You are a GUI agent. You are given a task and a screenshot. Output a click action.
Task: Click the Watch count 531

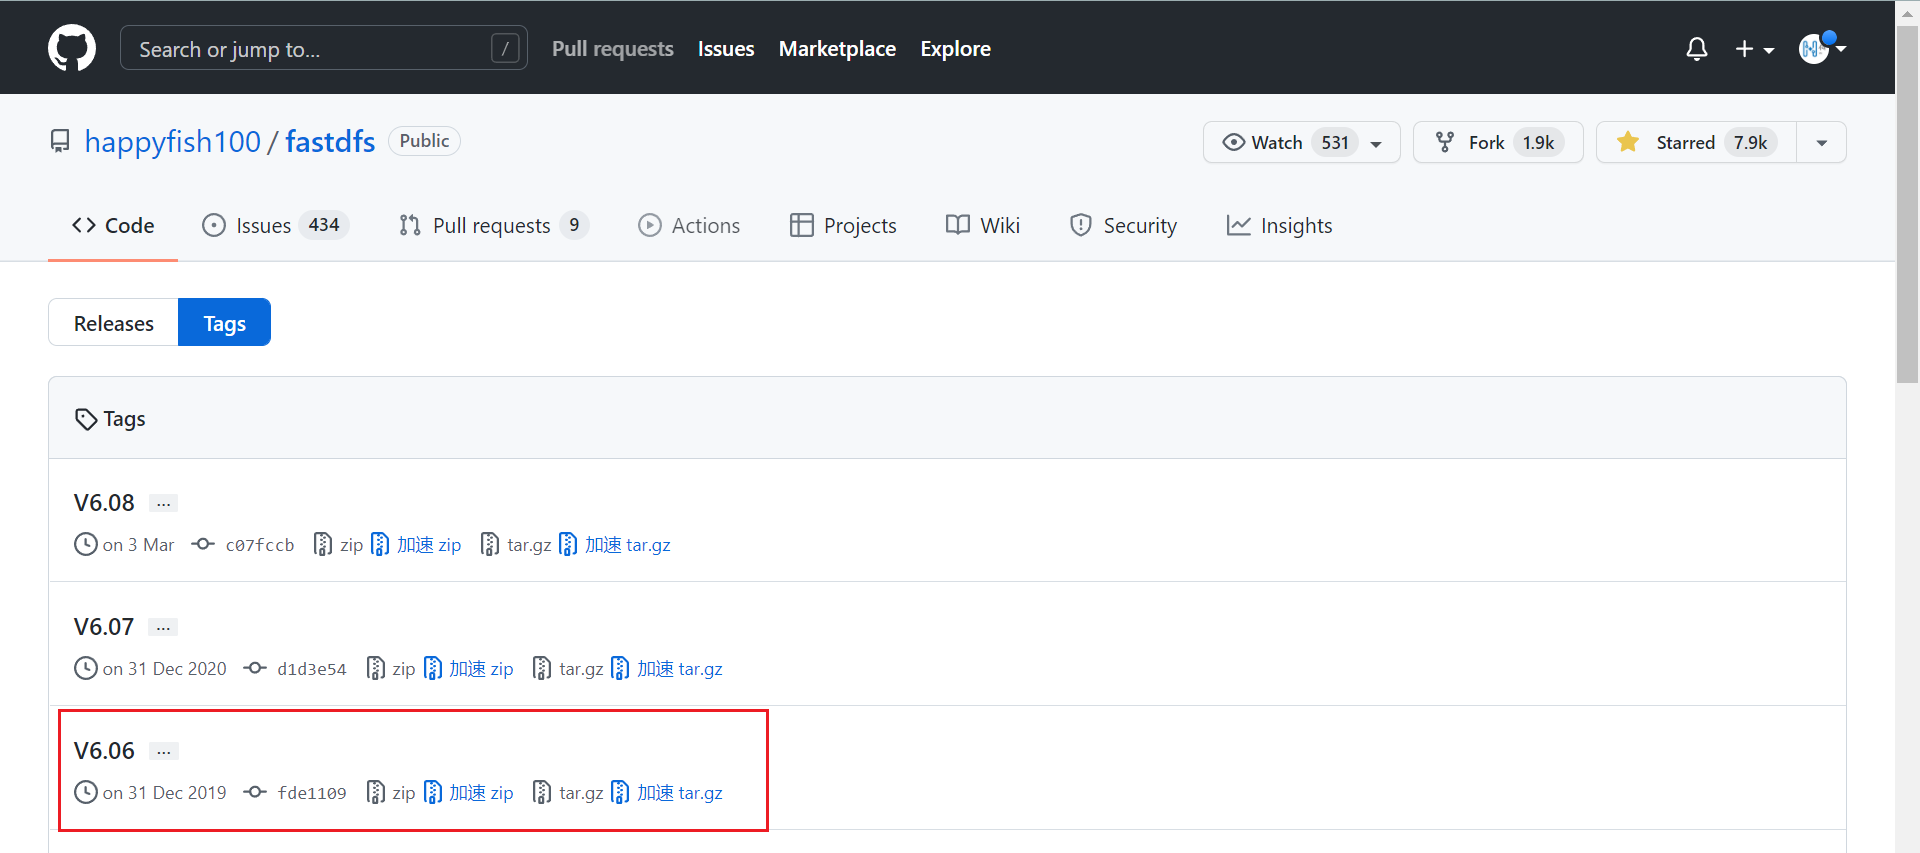(1335, 142)
